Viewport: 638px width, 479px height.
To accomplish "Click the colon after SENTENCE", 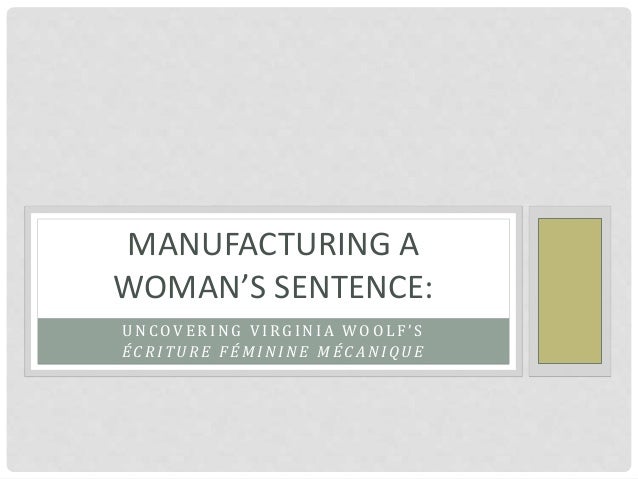I will tap(428, 289).
